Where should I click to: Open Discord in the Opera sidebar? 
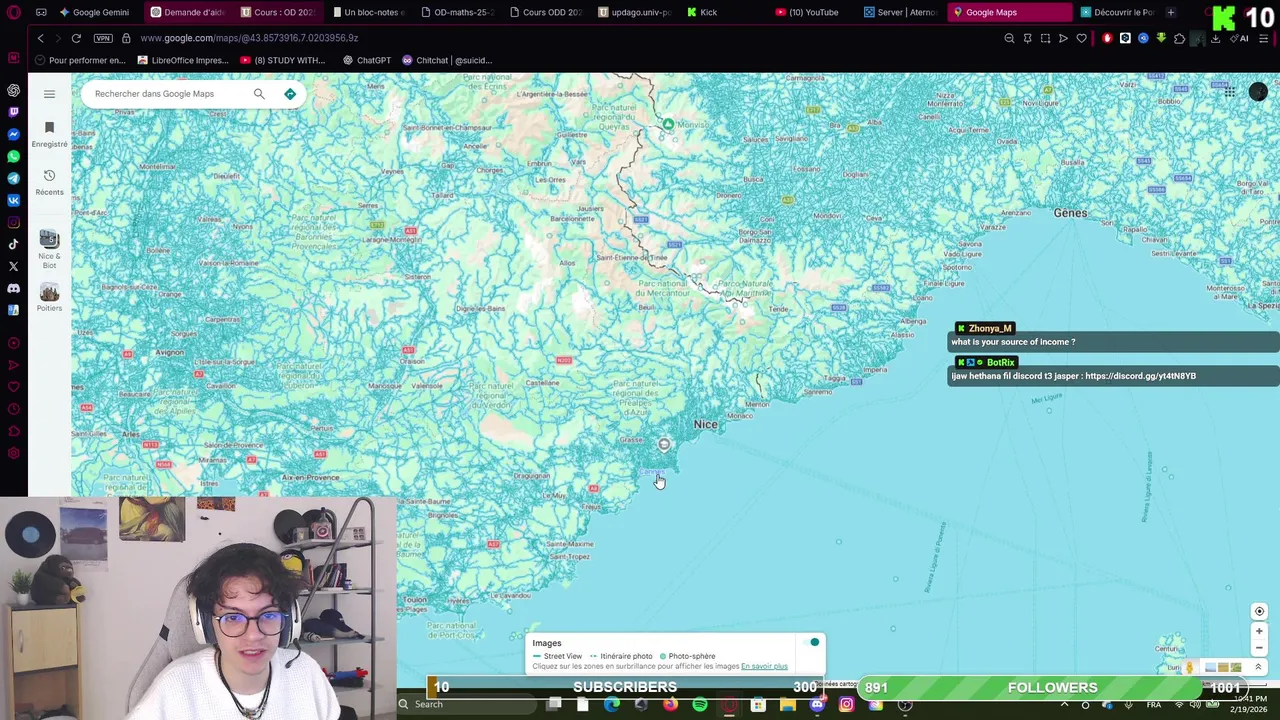13,288
